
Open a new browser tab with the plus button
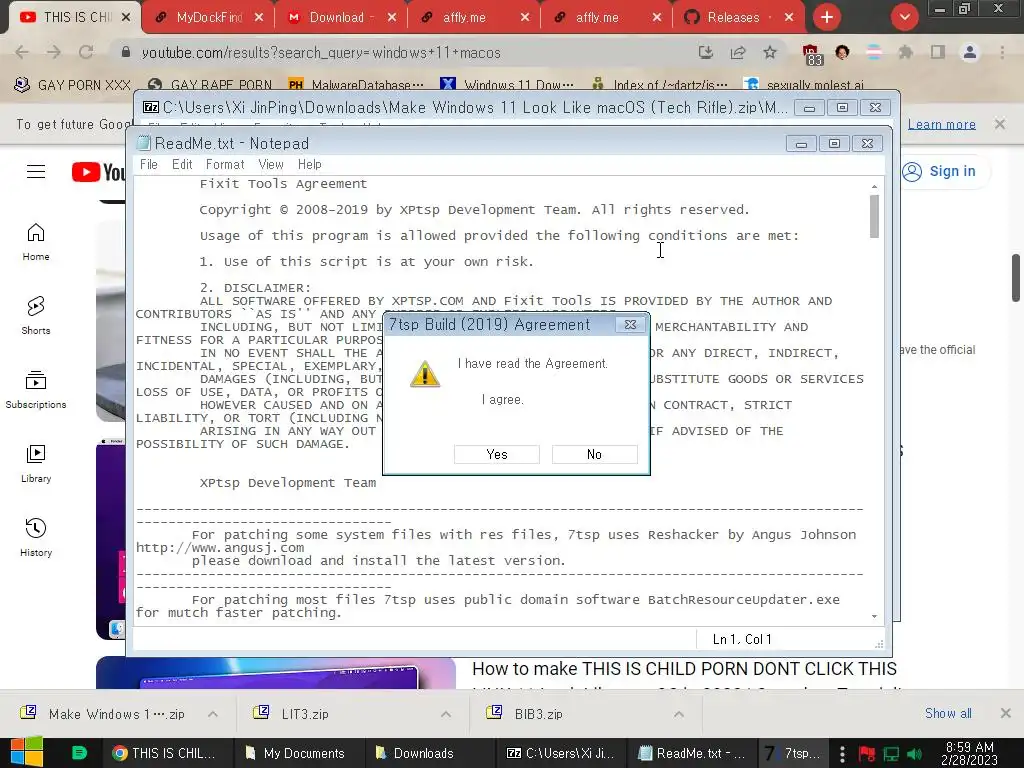(x=827, y=18)
